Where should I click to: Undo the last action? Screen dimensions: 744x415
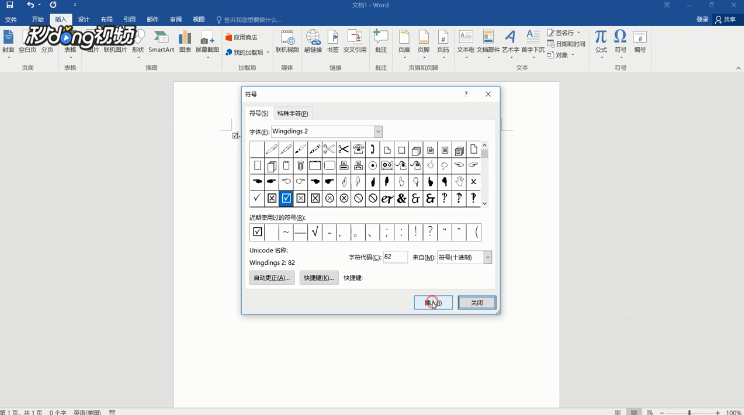pyautogui.click(x=30, y=5)
